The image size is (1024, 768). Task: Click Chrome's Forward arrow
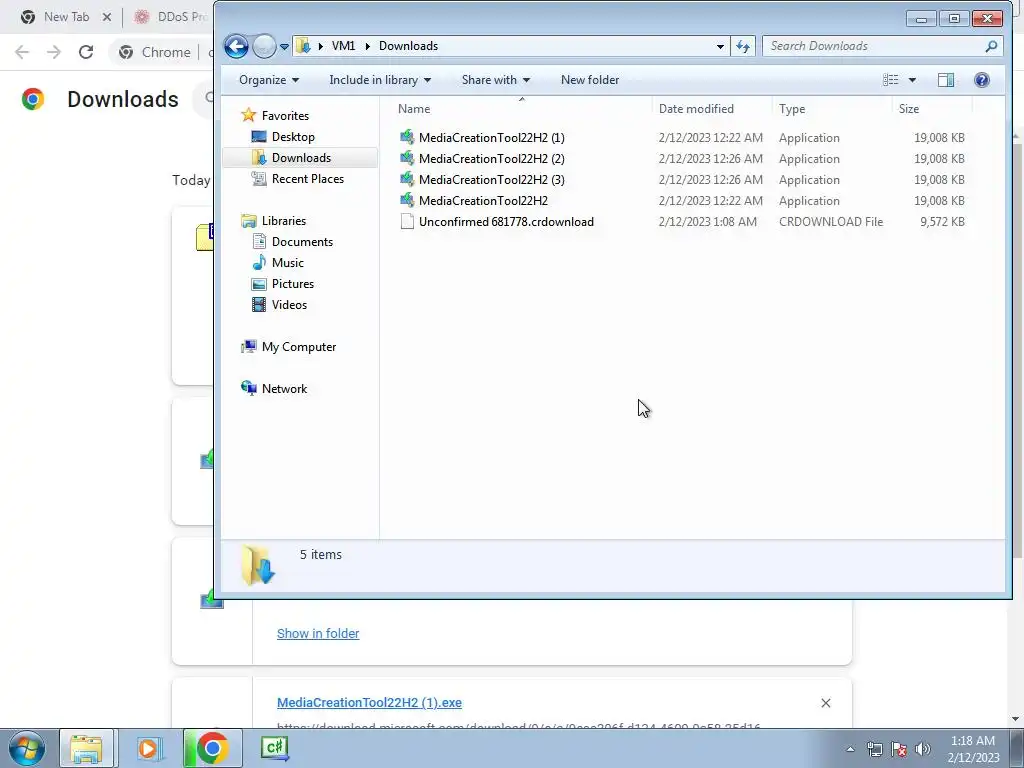pos(54,52)
